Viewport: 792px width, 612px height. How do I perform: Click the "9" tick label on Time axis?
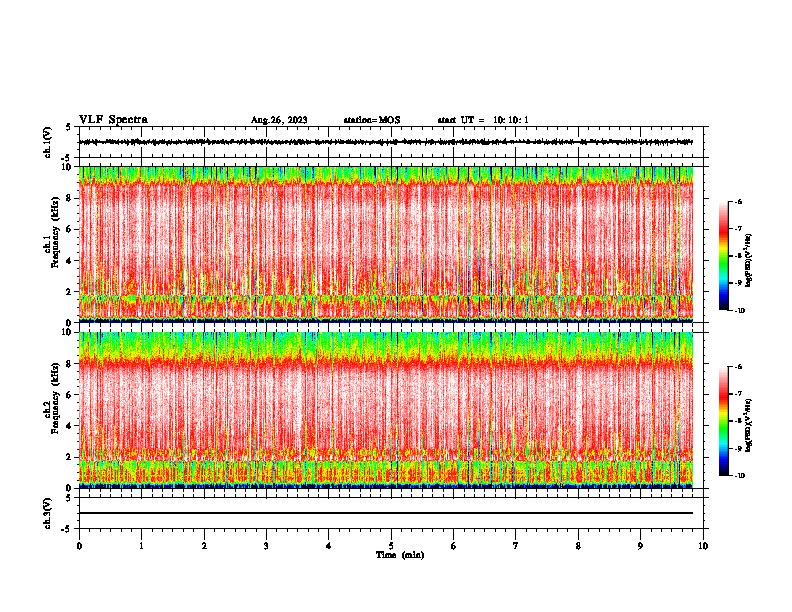tap(640, 546)
